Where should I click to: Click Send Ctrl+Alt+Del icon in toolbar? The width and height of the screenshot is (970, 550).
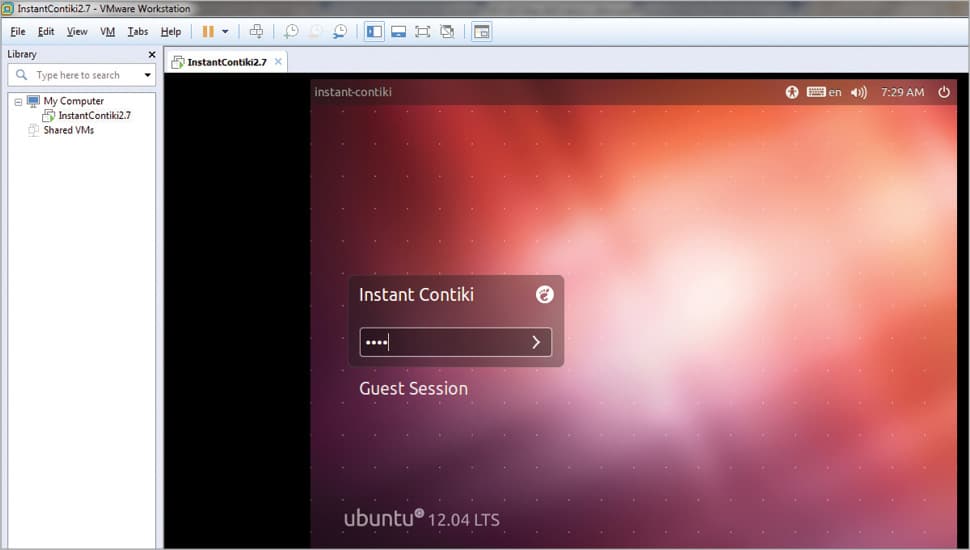coord(256,31)
